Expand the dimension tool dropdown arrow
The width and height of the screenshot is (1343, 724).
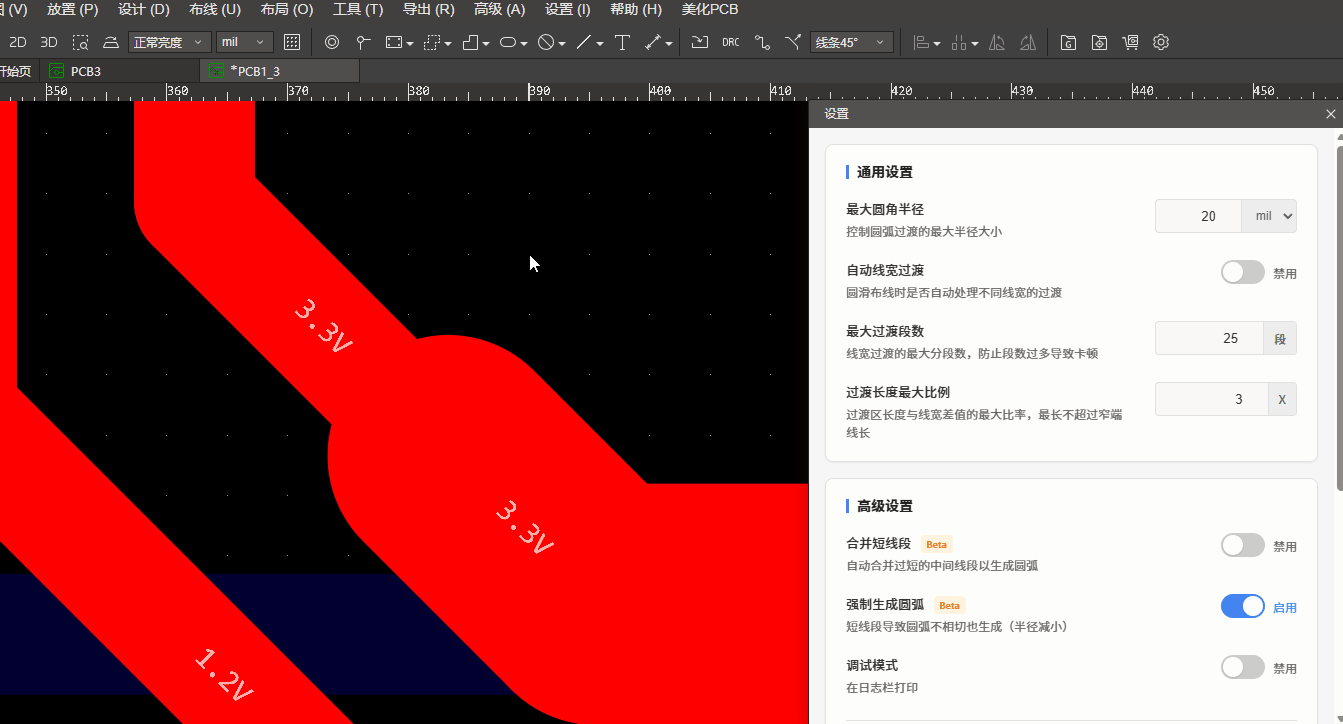pos(668,44)
